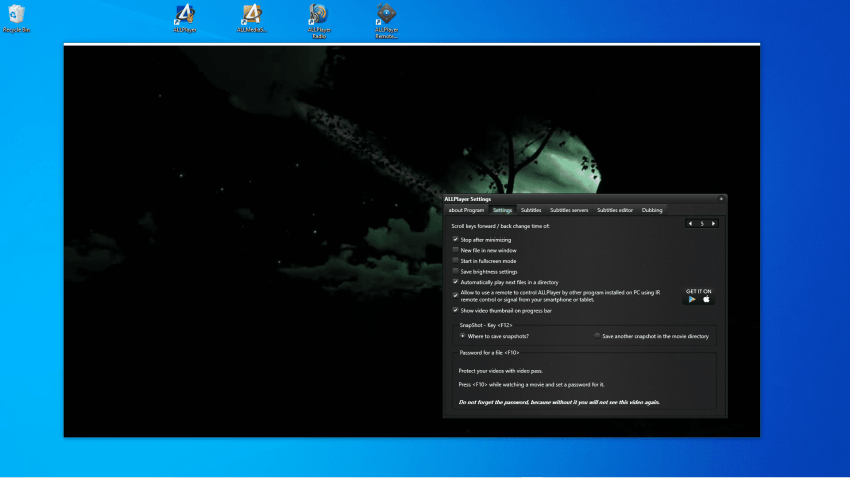The image size is (850, 478).
Task: Click the 'Press <F10> while watching a movie' text
Action: (x=531, y=385)
